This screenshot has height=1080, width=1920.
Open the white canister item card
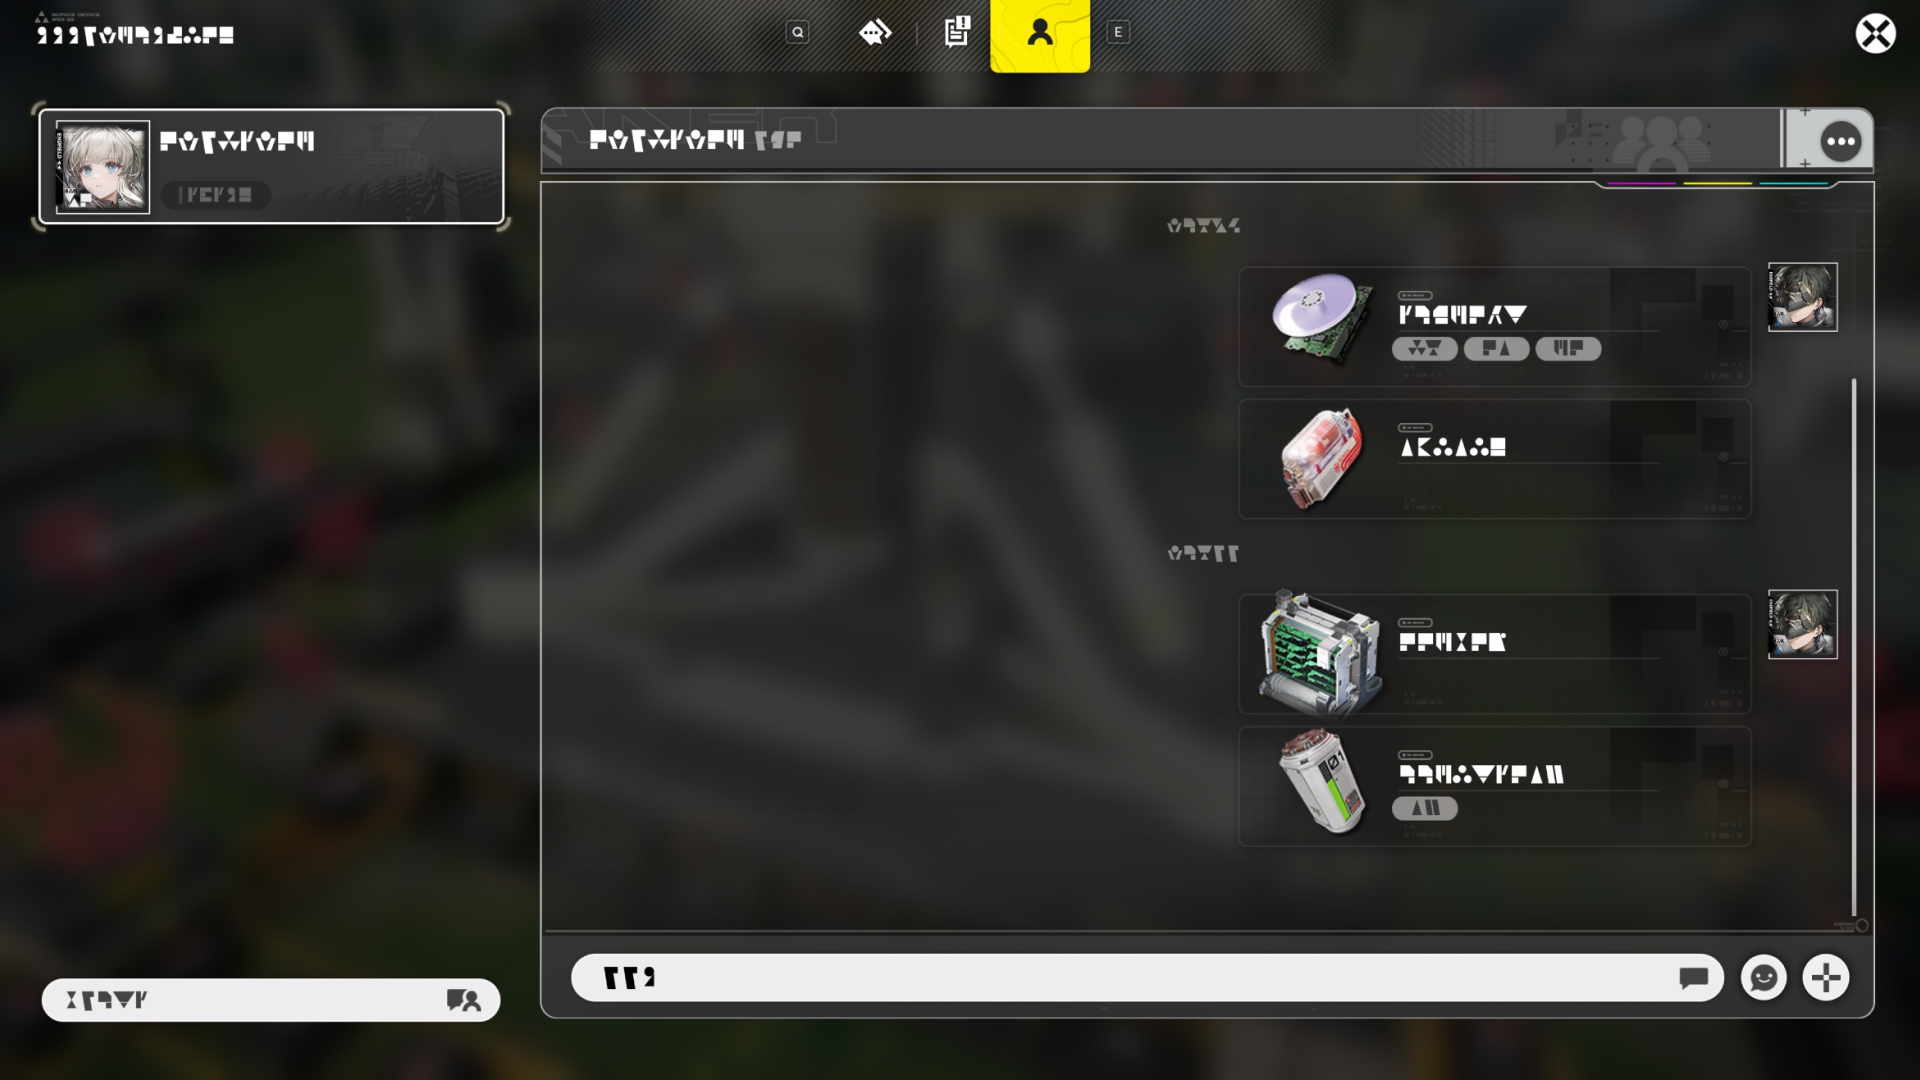[x=1495, y=786]
